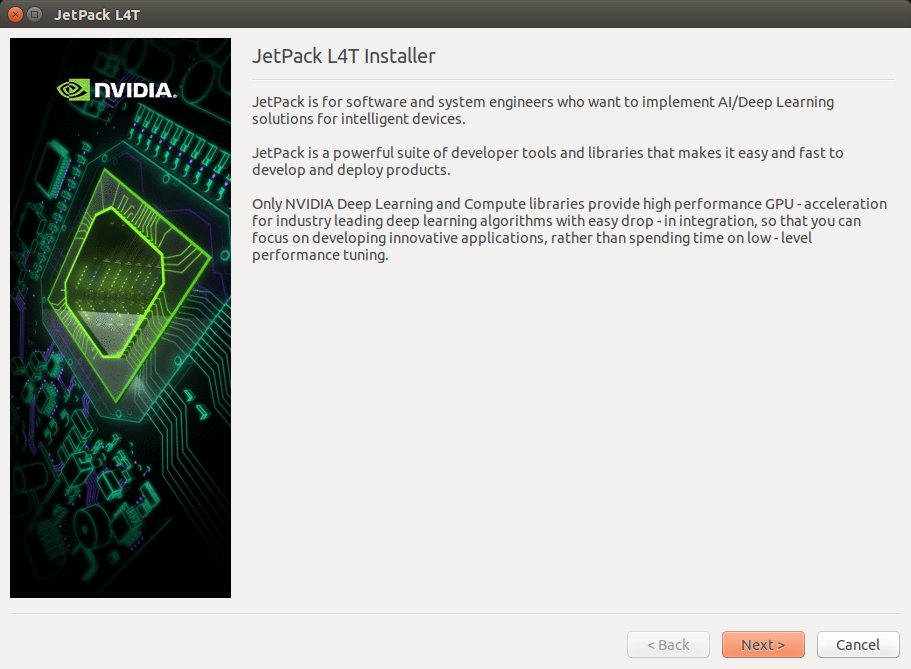Click the double chevron arrows on circuit artwork
The width and height of the screenshot is (911, 669).
[196, 405]
